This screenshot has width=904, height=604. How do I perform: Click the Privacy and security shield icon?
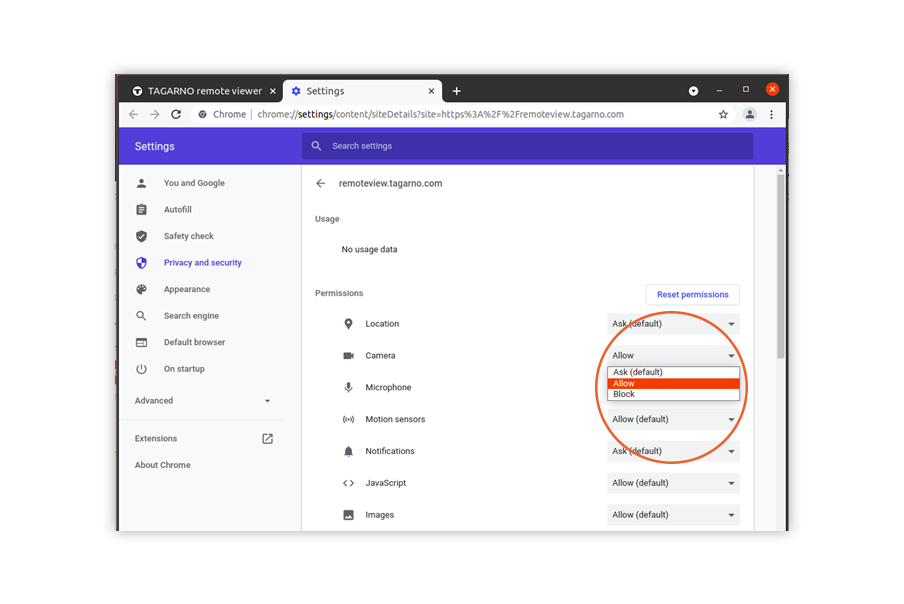[x=141, y=262]
